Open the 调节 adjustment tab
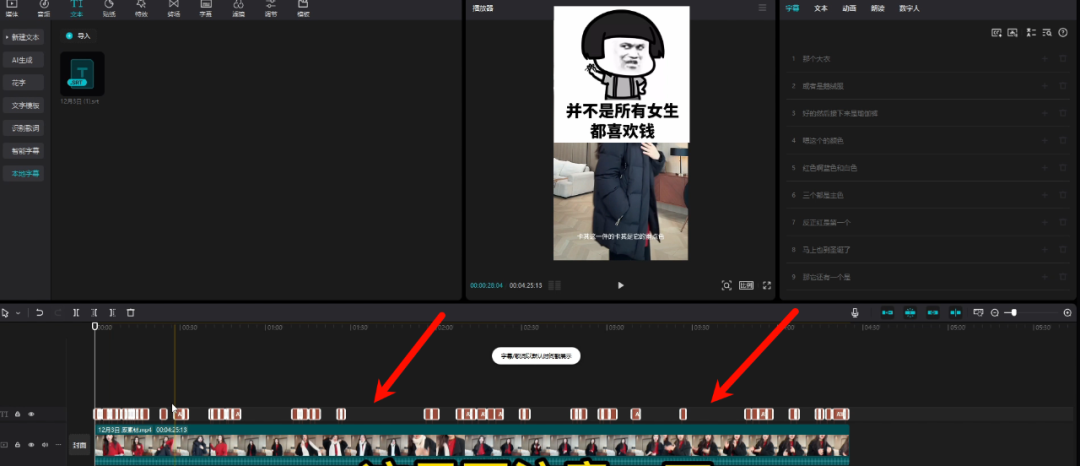 coord(271,8)
